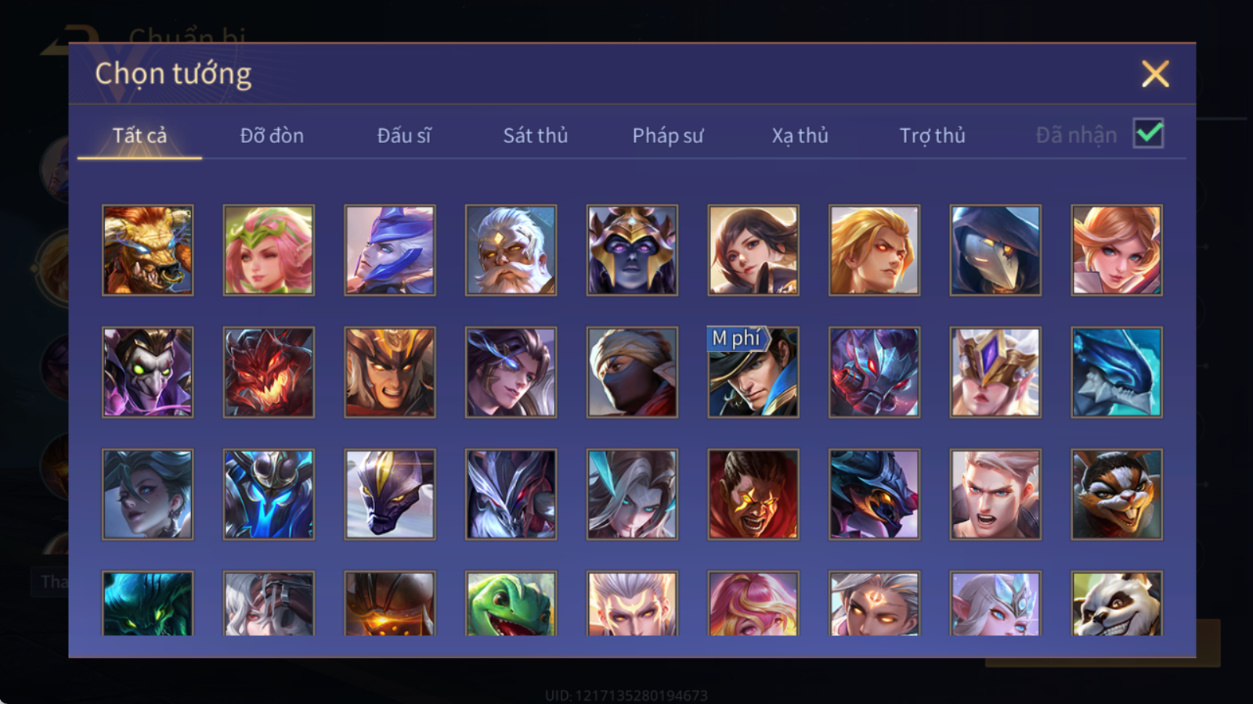Screen dimensions: 1253x704
Task: Choose the raccoon hero portrait
Action: point(1116,494)
